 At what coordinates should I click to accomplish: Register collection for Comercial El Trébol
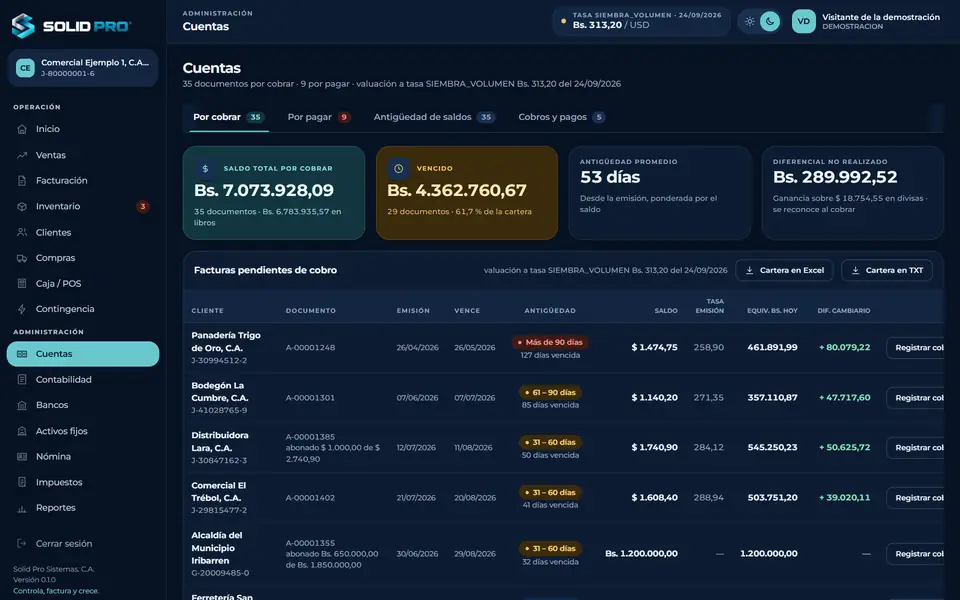coord(917,498)
